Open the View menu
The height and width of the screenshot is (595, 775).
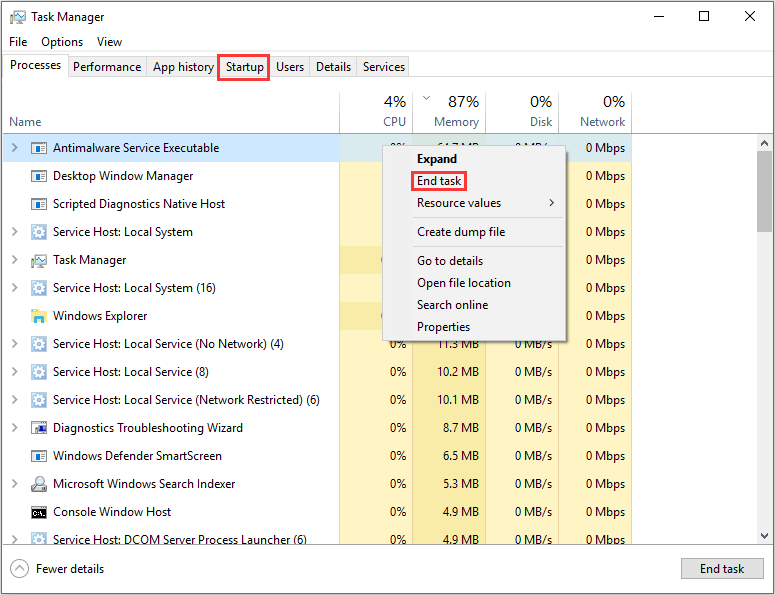click(x=109, y=42)
